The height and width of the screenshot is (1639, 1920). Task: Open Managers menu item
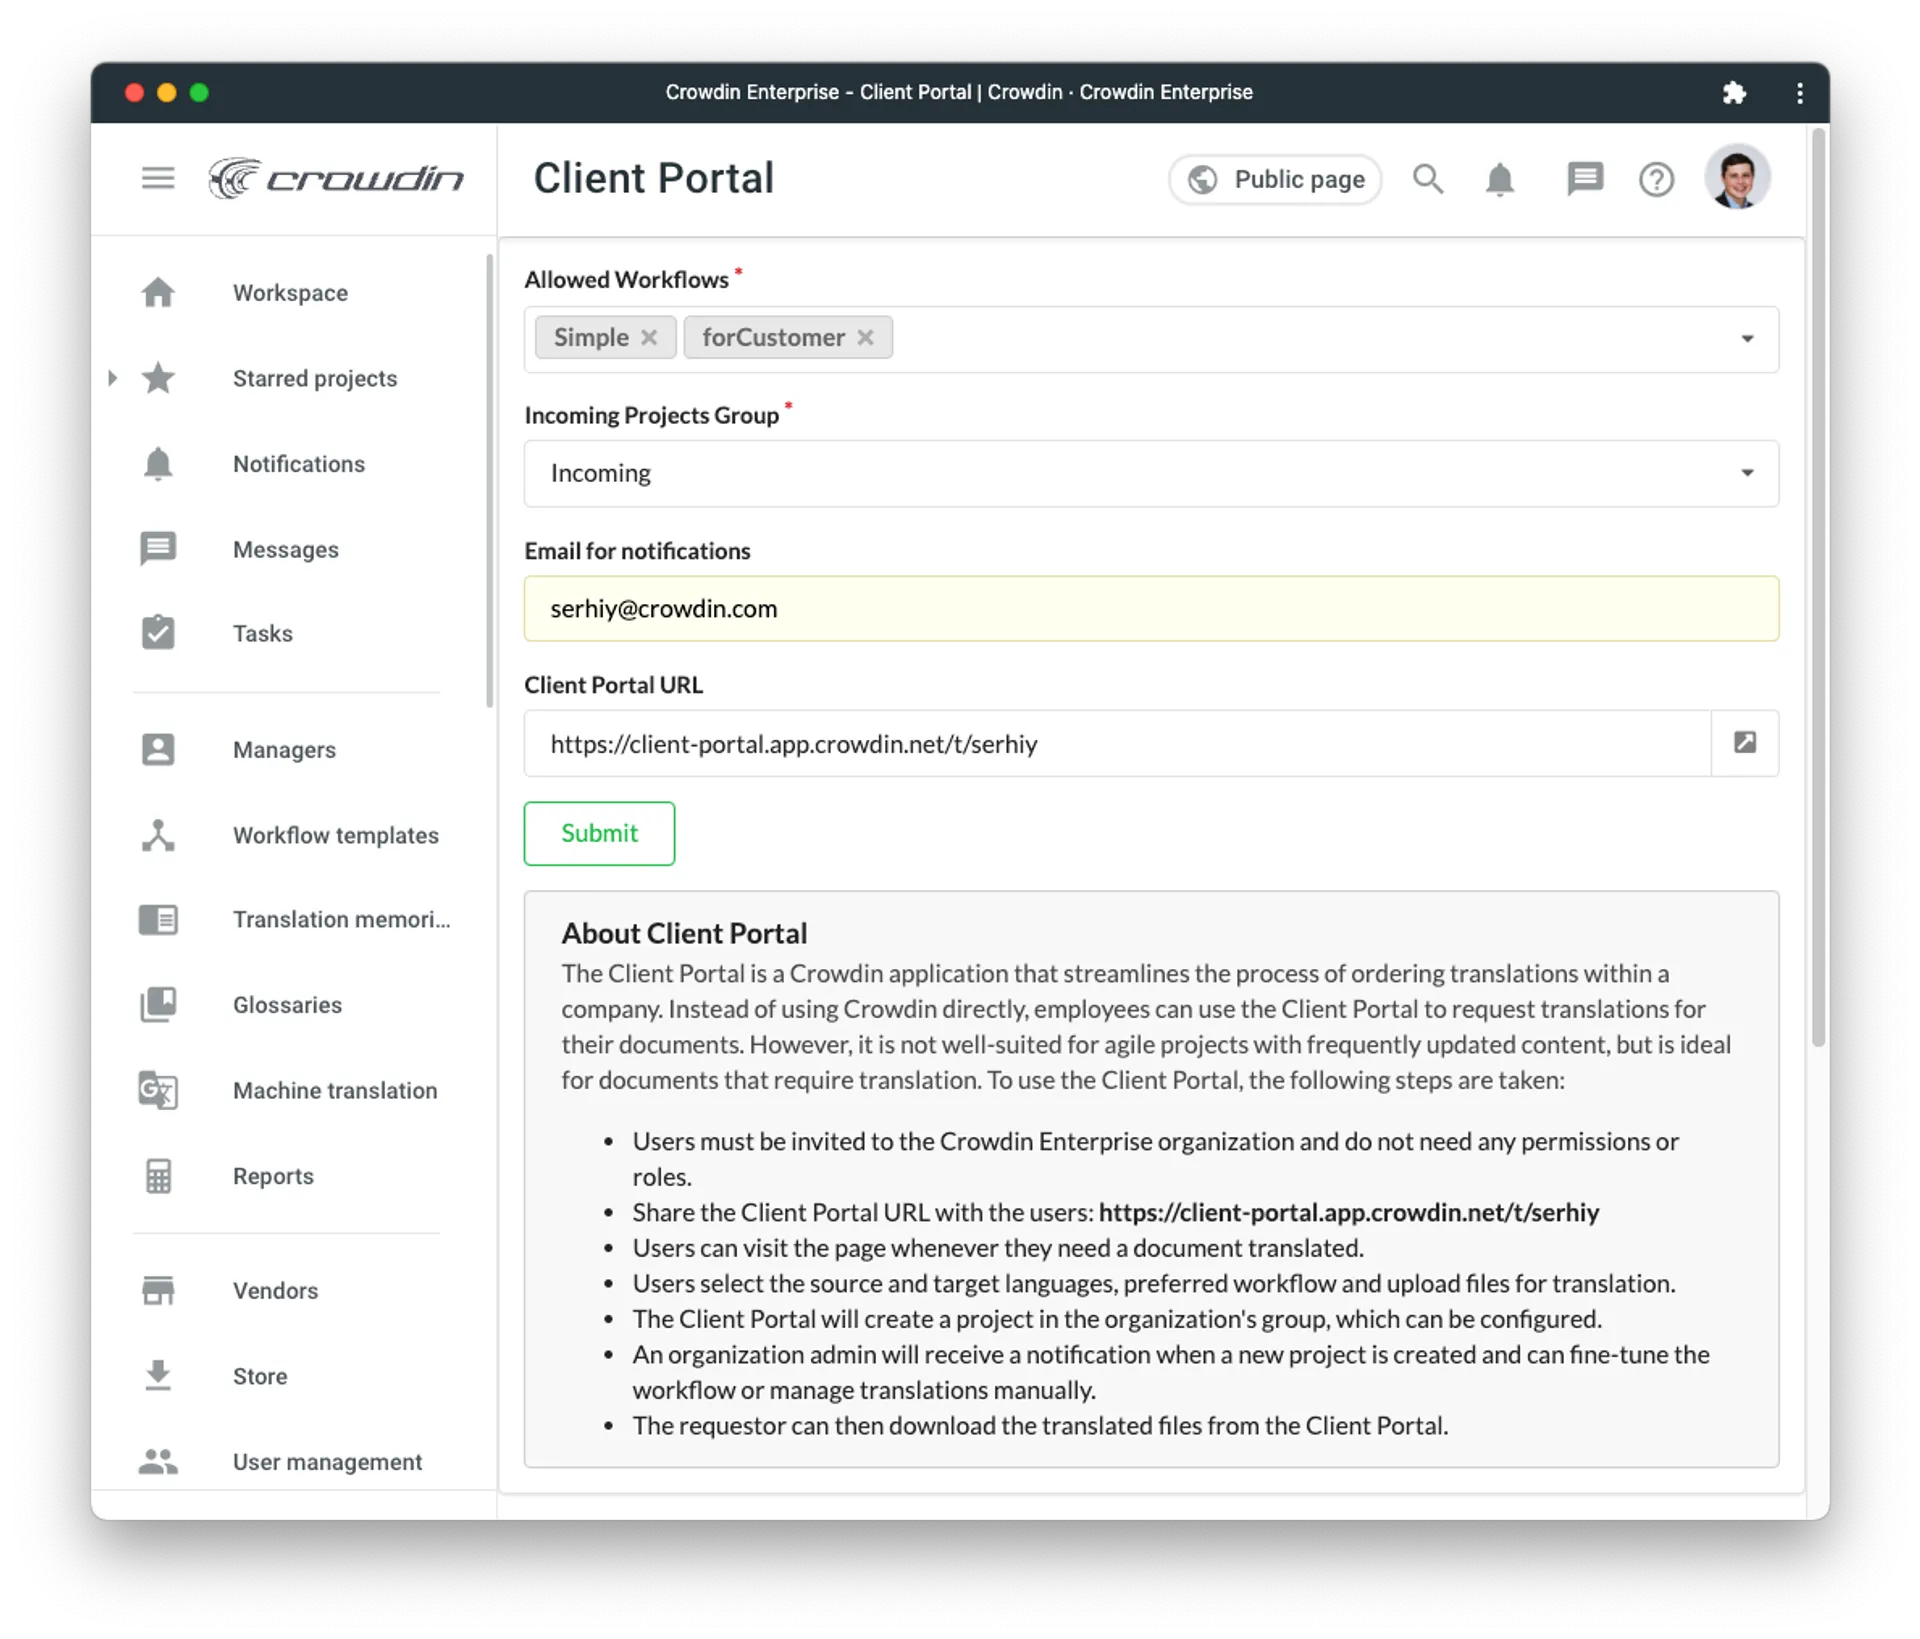284,750
